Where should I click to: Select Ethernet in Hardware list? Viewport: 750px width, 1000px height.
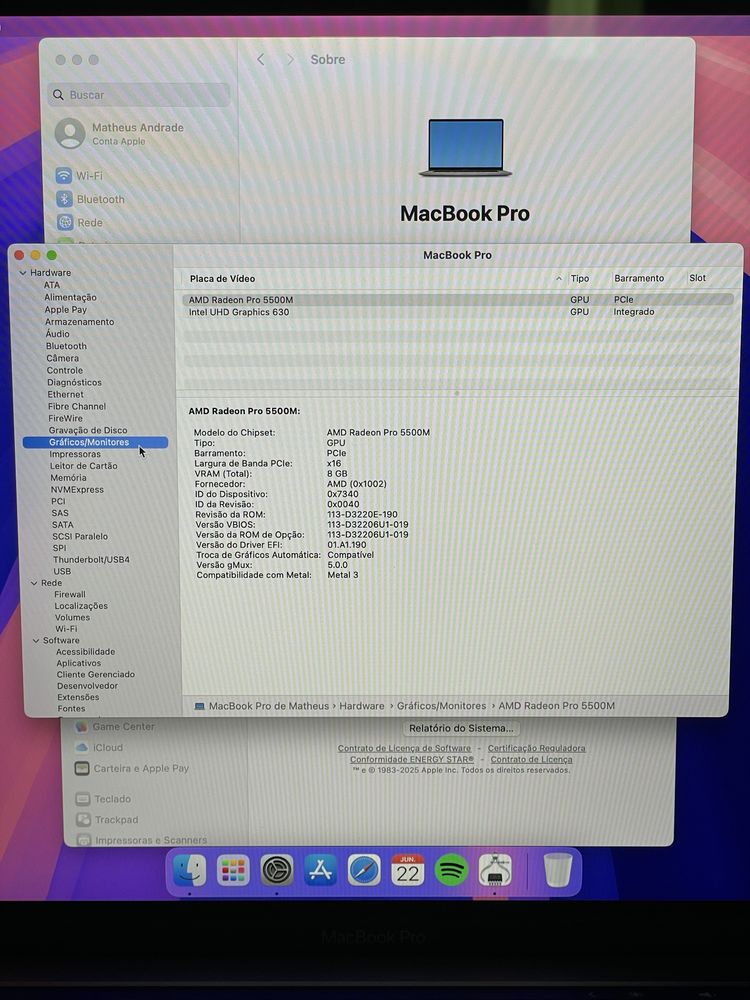pyautogui.click(x=66, y=394)
